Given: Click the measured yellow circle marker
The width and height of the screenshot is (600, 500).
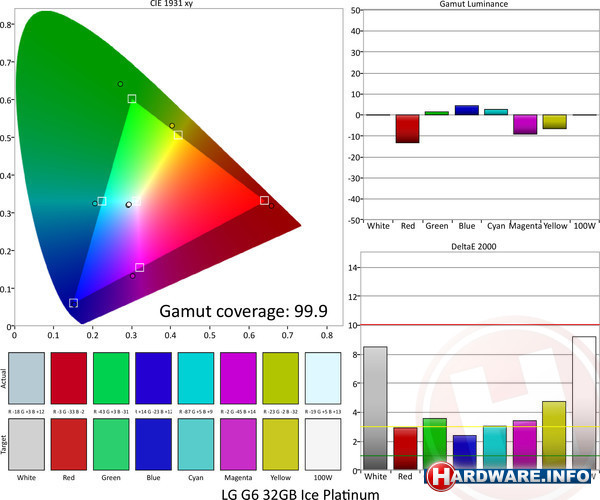Looking at the screenshot, I should 172,125.
